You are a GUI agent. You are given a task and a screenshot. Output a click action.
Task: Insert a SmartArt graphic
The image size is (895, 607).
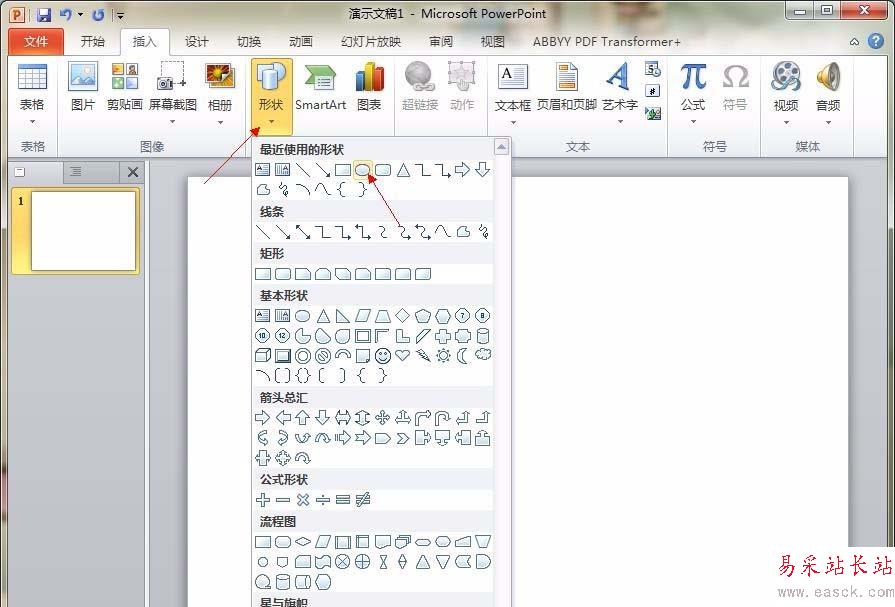point(320,87)
